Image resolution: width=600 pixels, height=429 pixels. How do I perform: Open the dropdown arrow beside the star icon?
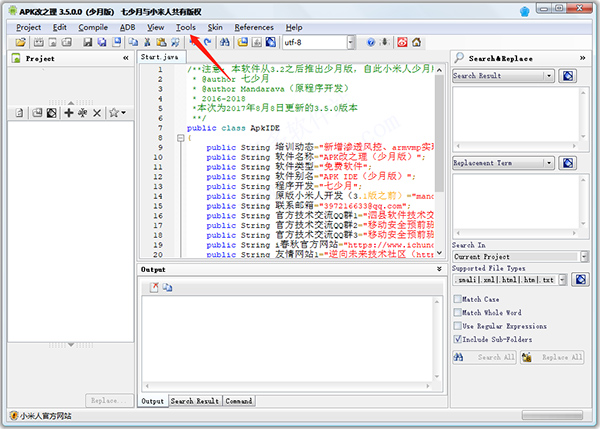(x=123, y=113)
